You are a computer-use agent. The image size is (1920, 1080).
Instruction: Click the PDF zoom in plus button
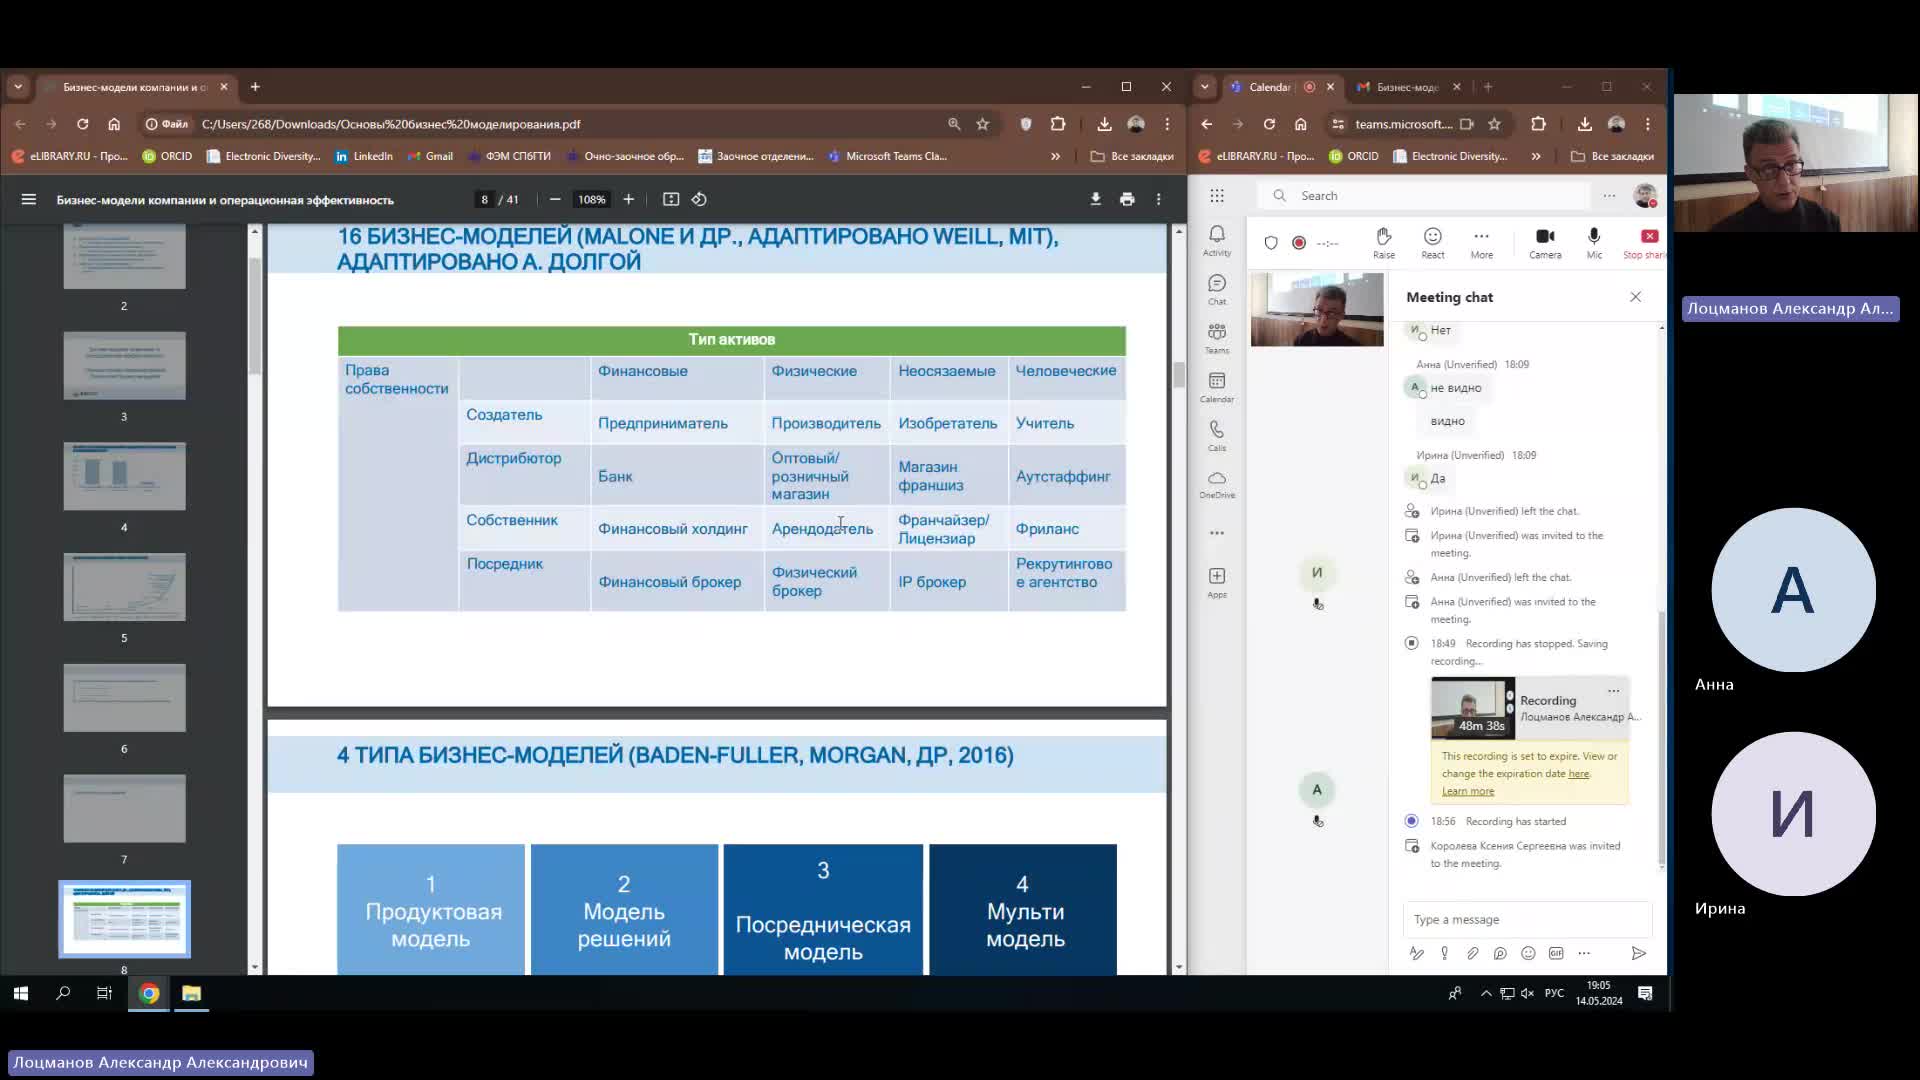click(628, 199)
